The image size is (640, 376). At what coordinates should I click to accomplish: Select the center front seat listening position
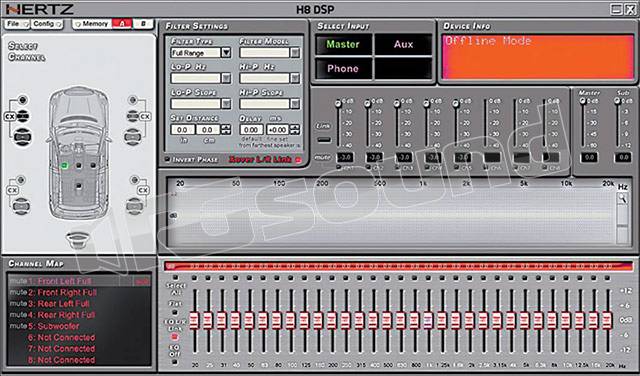click(78, 165)
